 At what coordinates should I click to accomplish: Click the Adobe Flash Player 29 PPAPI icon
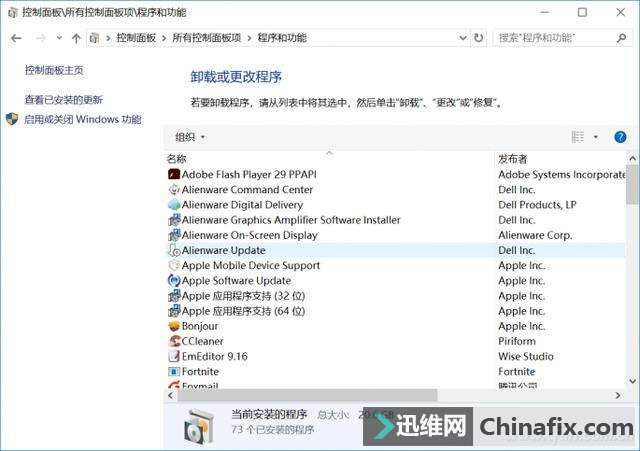[174, 174]
